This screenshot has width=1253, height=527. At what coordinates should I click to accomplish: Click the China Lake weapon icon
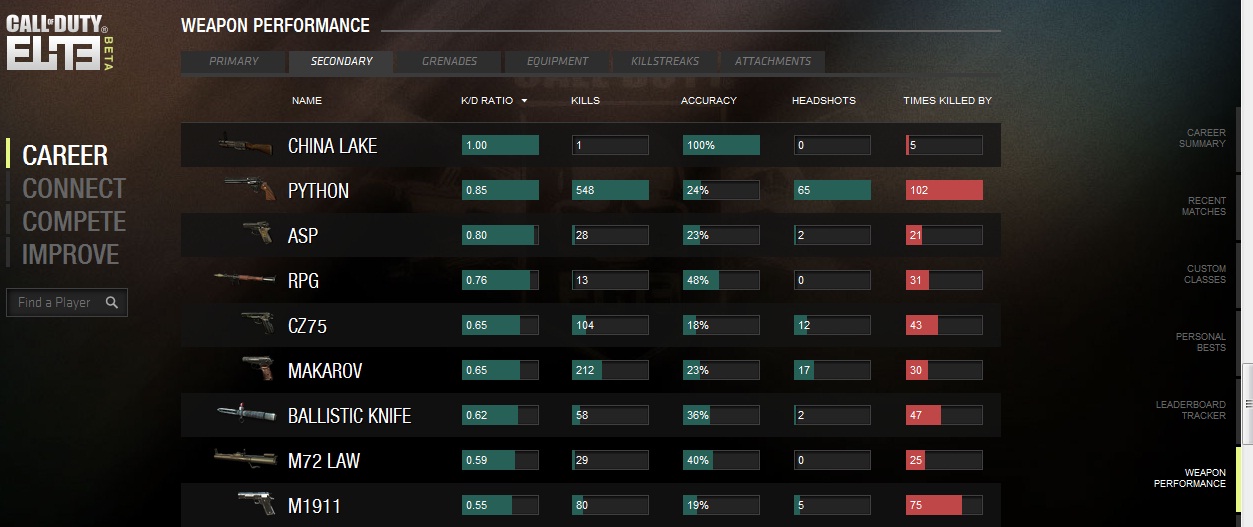[x=245, y=145]
